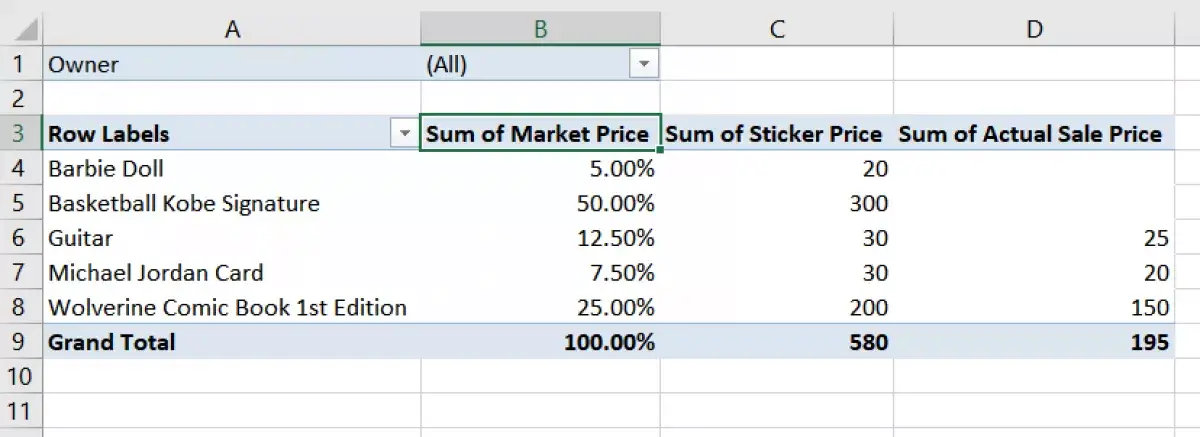Select column C header

point(777,29)
